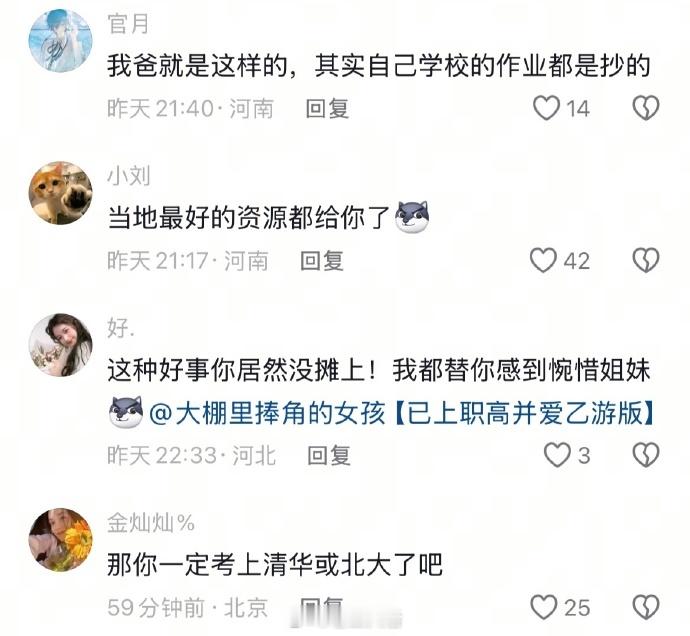Tap the username 金灿灿%
Image resolution: width=690 pixels, height=636 pixels.
(x=151, y=523)
